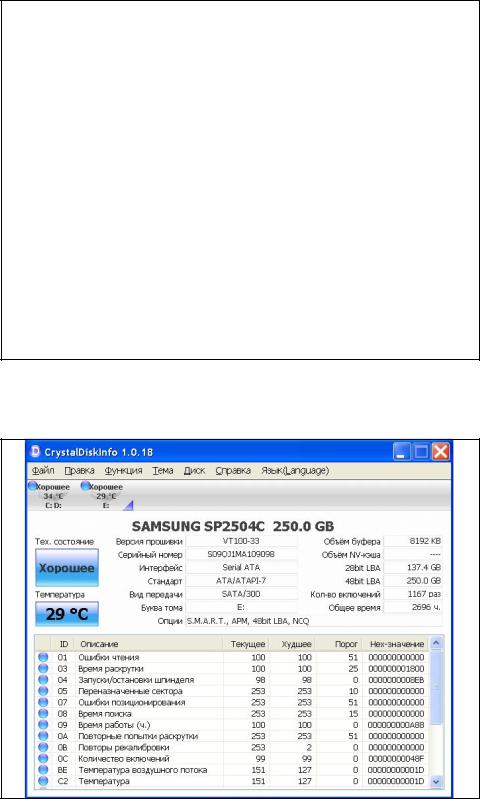This screenshot has width=480, height=799.
Task: Click the status orb for Время поиска row
Action: coord(43,714)
